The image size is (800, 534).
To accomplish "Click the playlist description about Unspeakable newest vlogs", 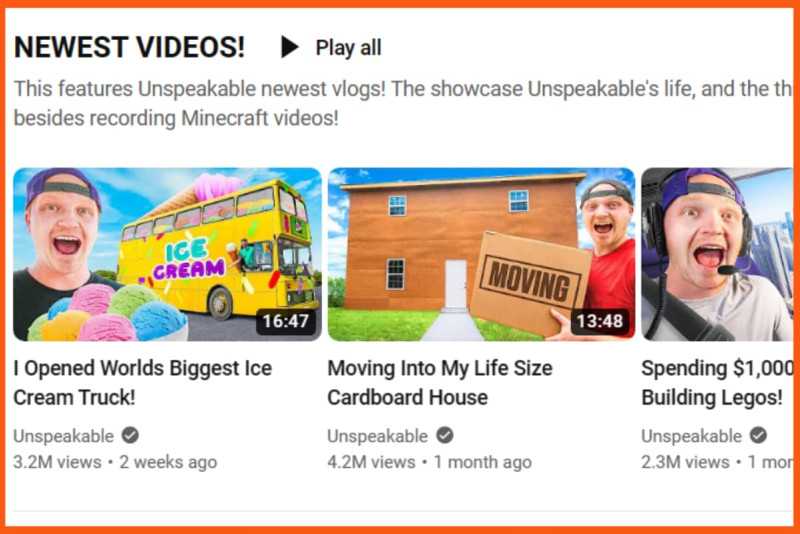I will coord(403,103).
